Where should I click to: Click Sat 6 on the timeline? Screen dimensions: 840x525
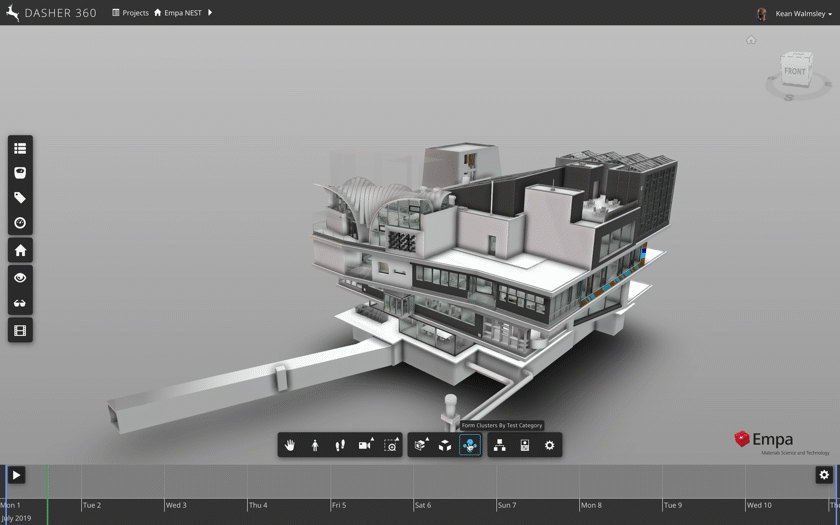tap(422, 505)
